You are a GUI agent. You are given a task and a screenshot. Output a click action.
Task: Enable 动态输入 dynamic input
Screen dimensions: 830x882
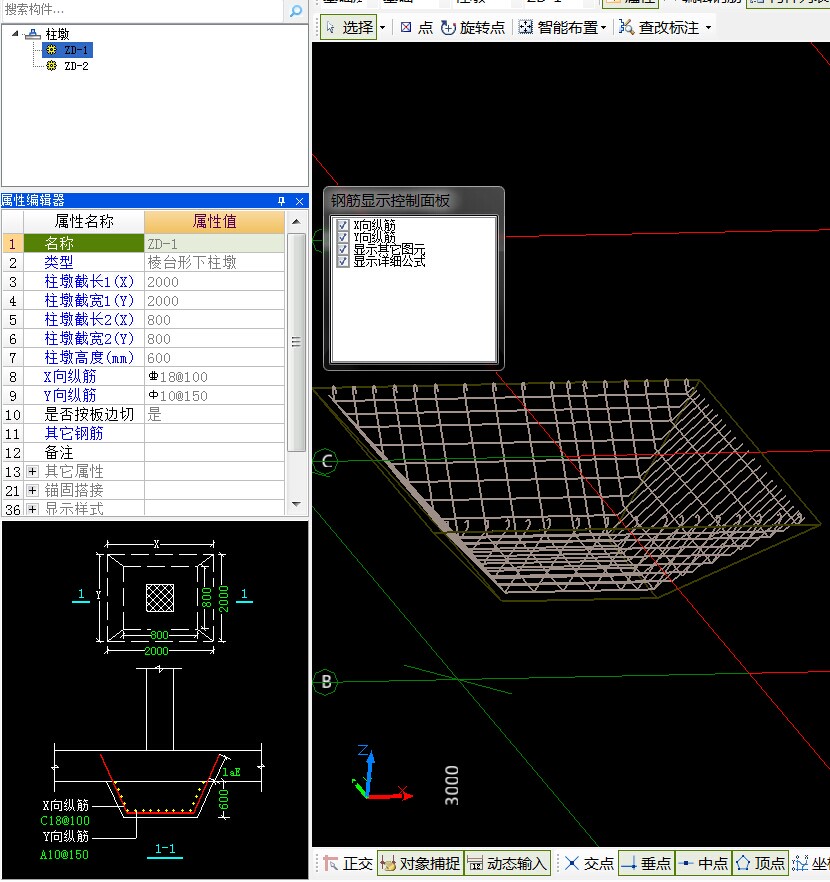(x=508, y=863)
